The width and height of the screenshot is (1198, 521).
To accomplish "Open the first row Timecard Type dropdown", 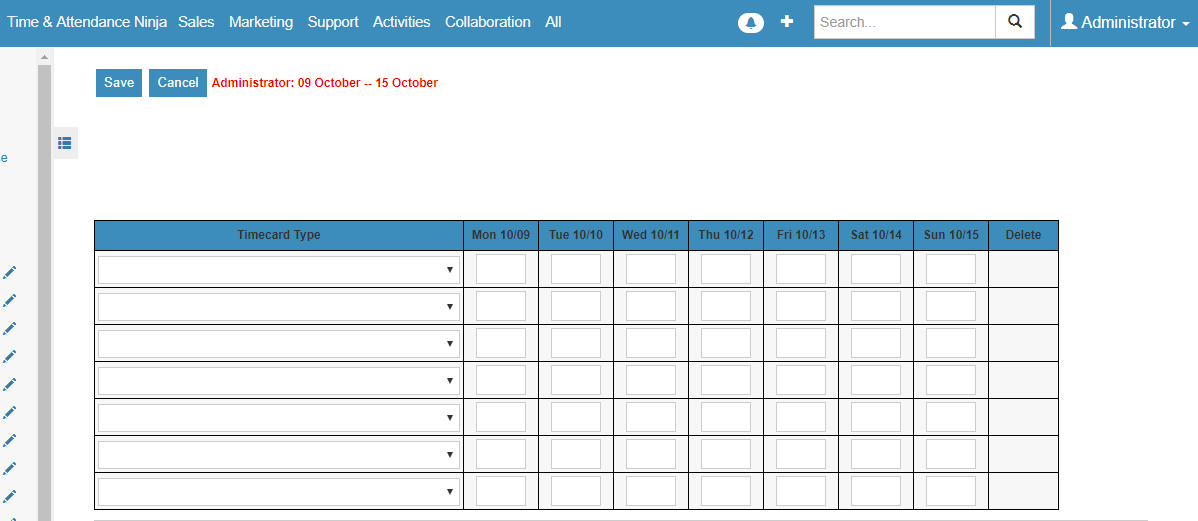I will tap(279, 270).
